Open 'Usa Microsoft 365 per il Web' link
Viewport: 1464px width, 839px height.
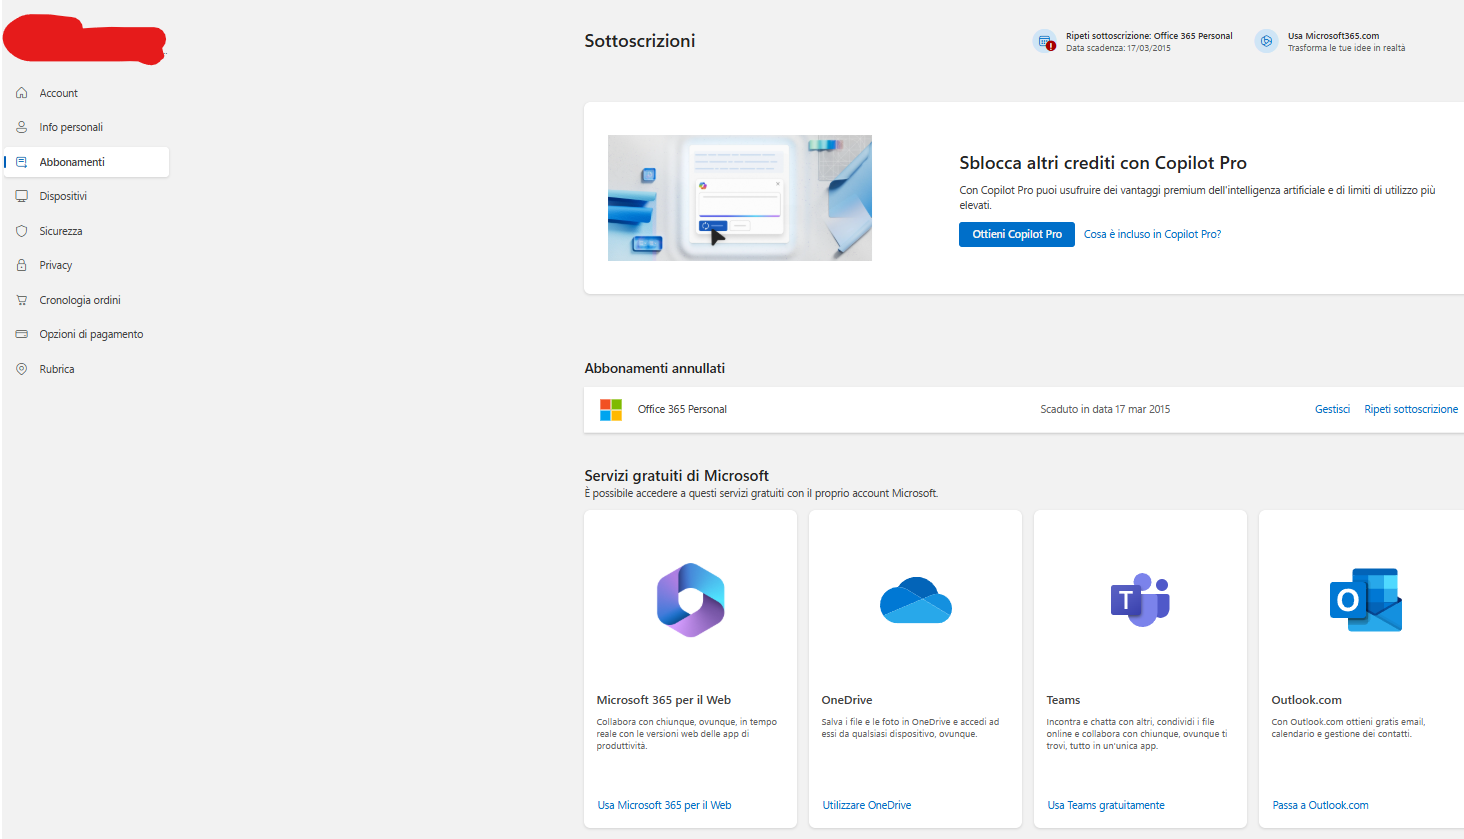click(x=664, y=805)
